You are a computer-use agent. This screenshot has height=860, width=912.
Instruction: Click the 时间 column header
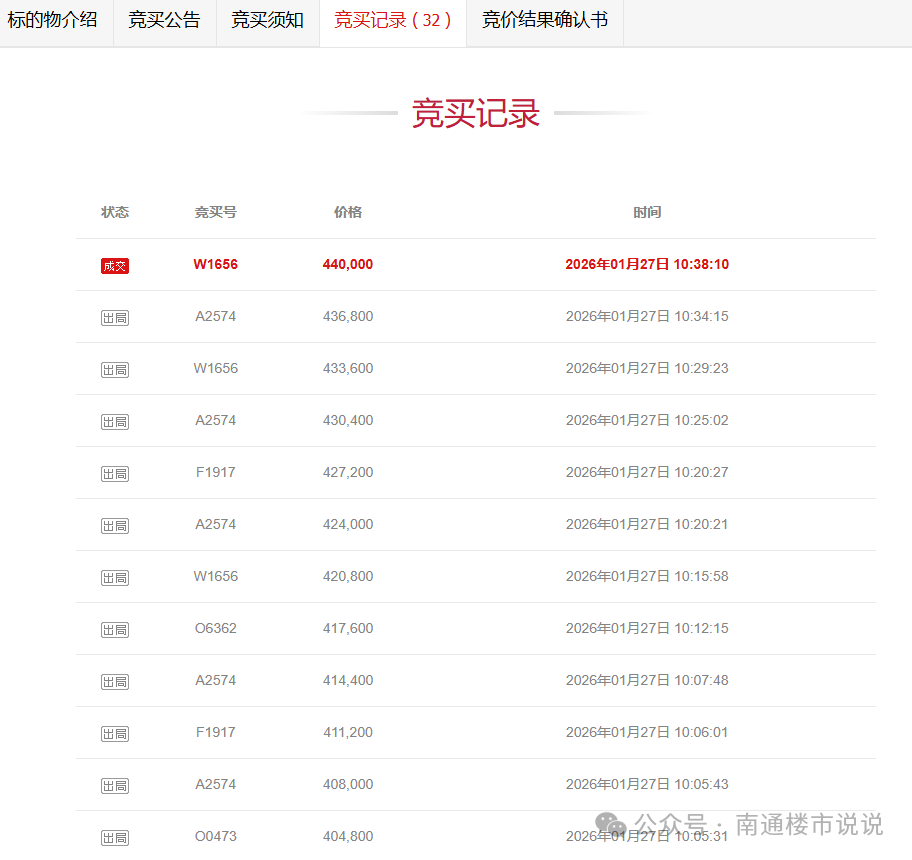point(647,212)
